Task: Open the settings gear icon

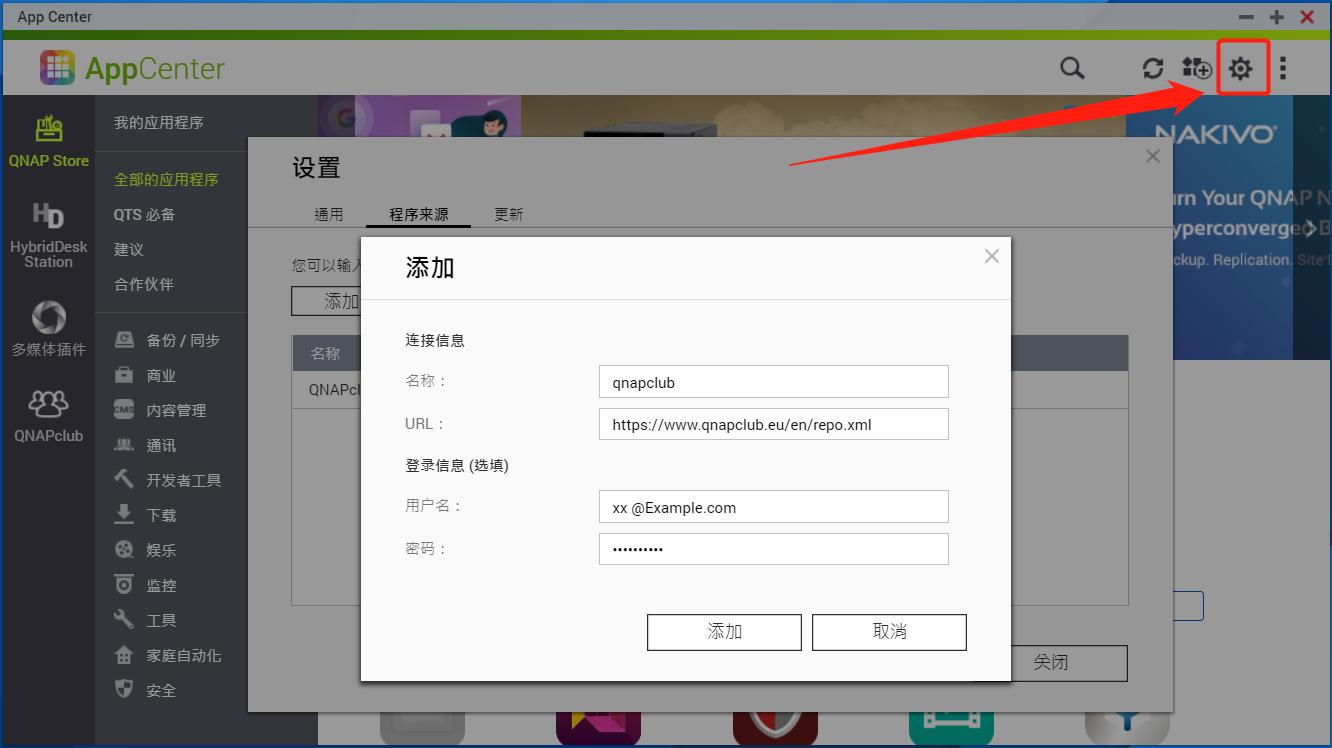Action: (x=1241, y=68)
